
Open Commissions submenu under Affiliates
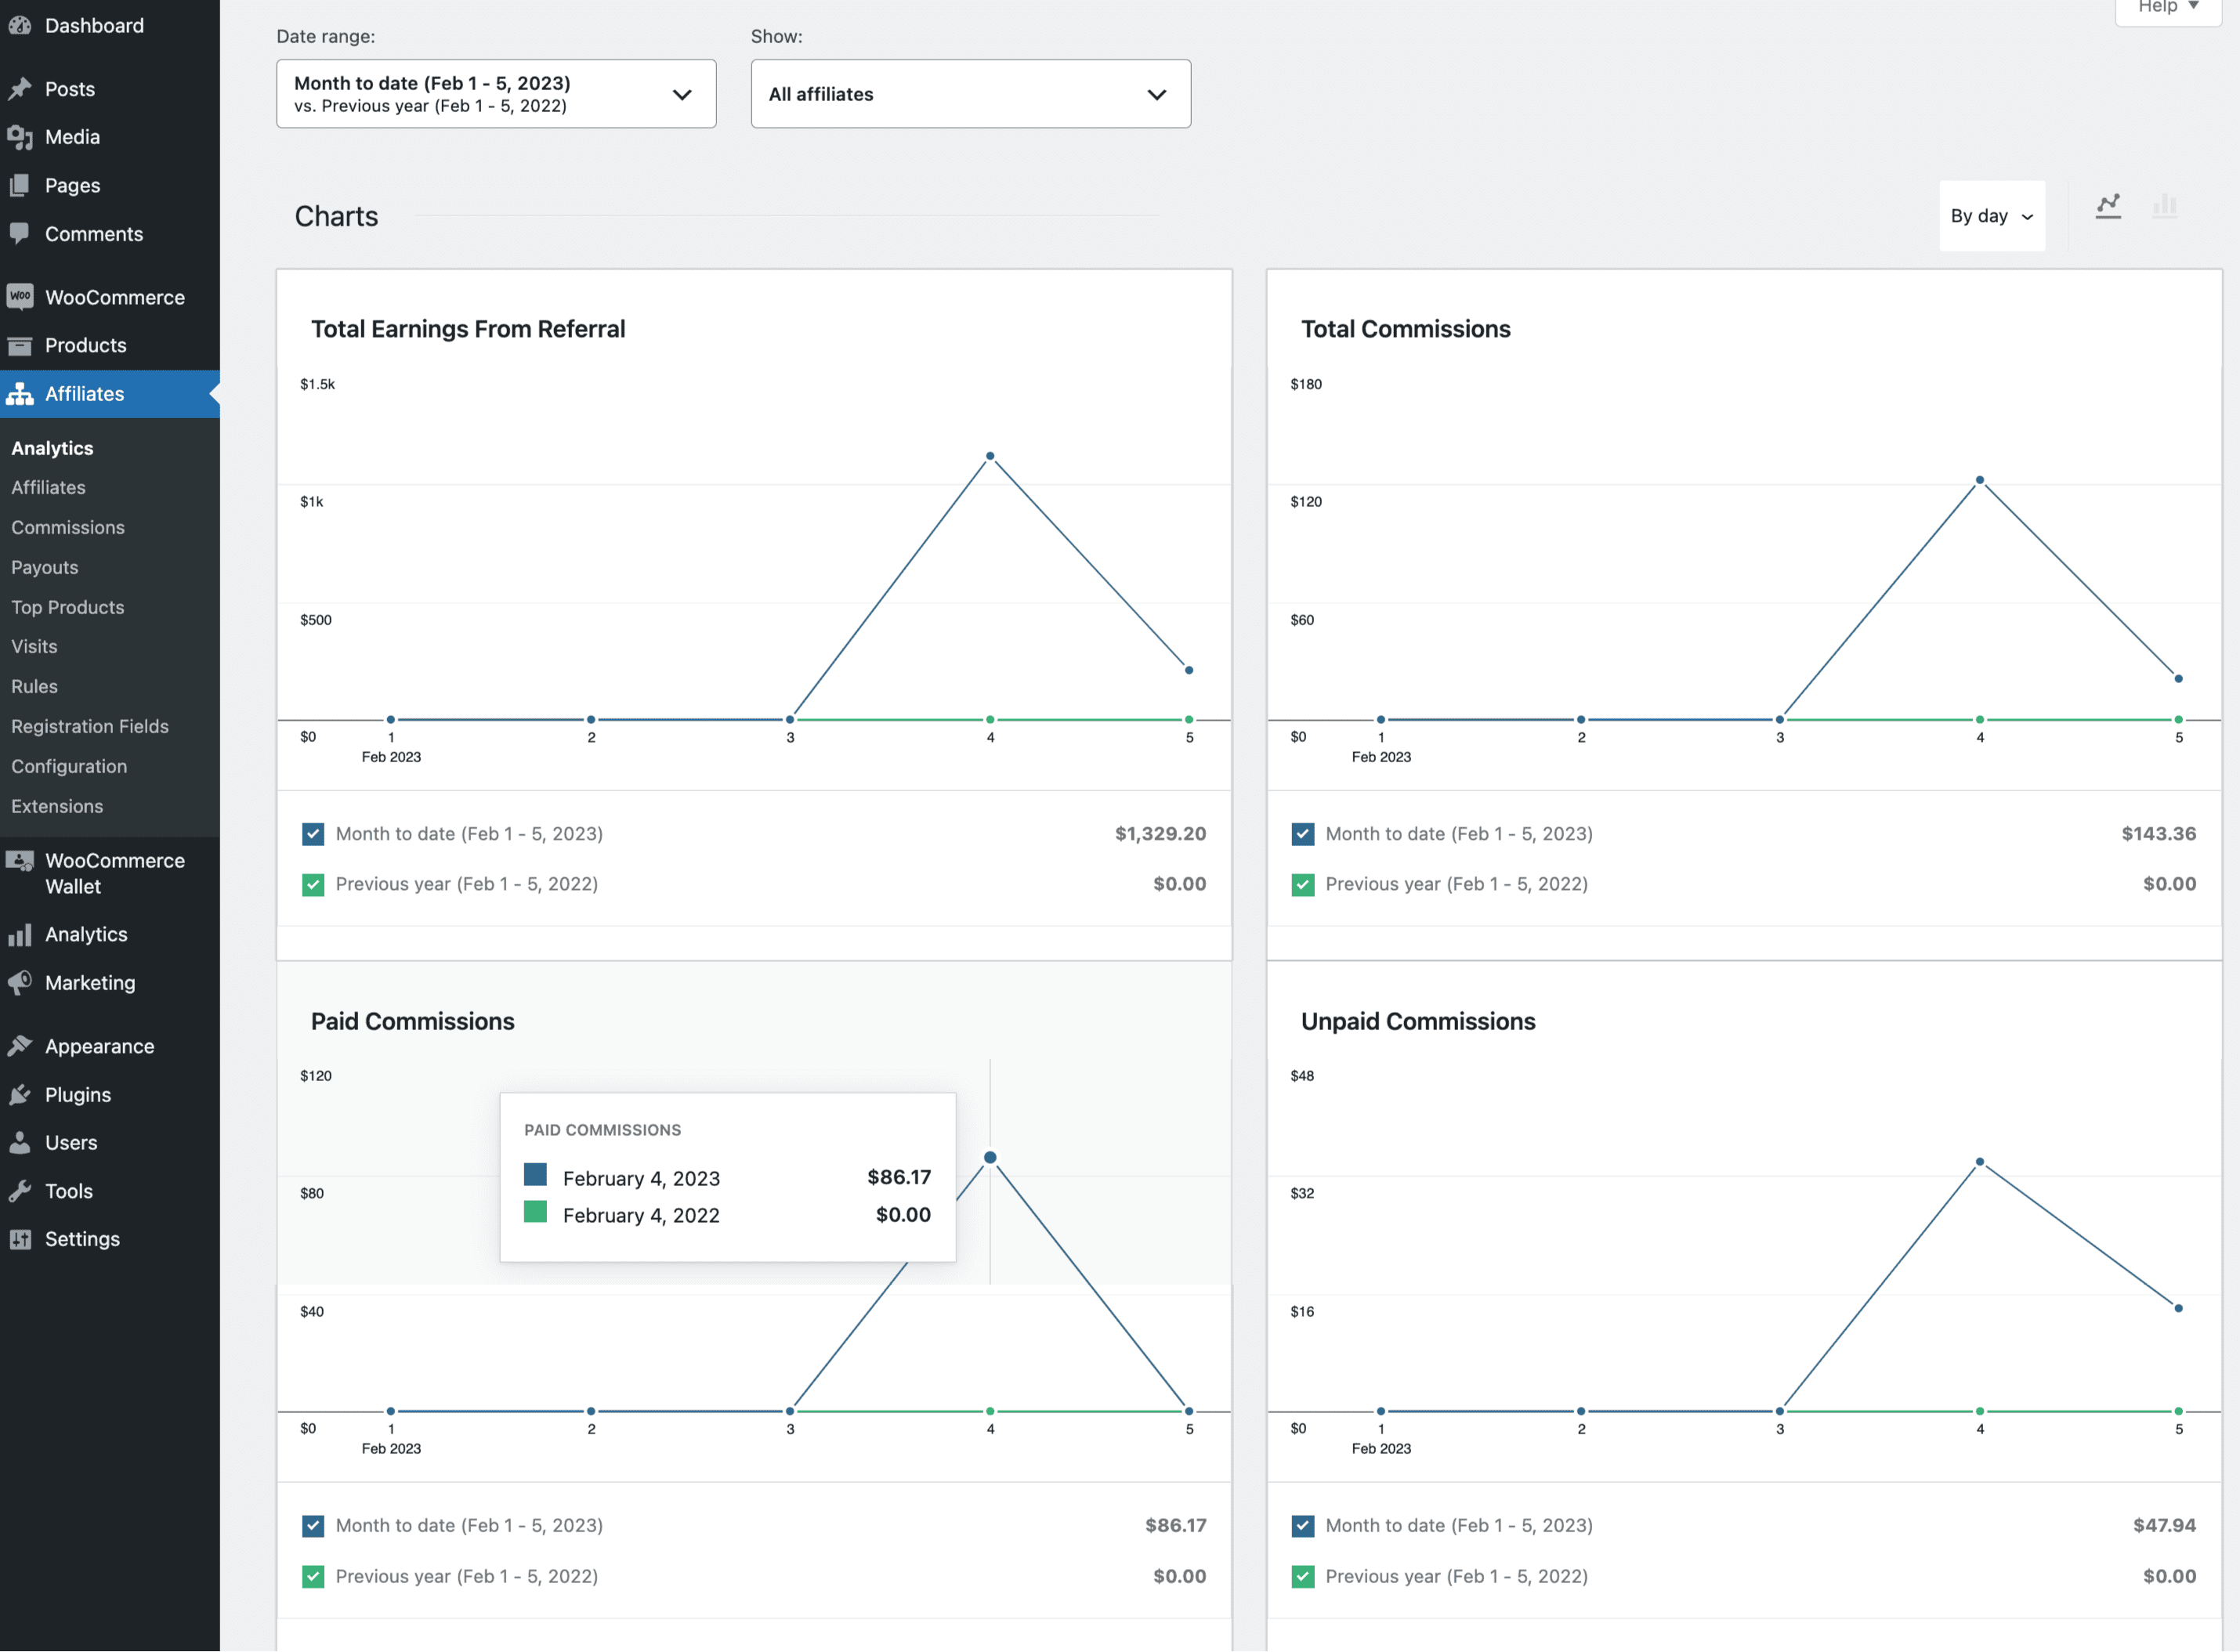(68, 527)
